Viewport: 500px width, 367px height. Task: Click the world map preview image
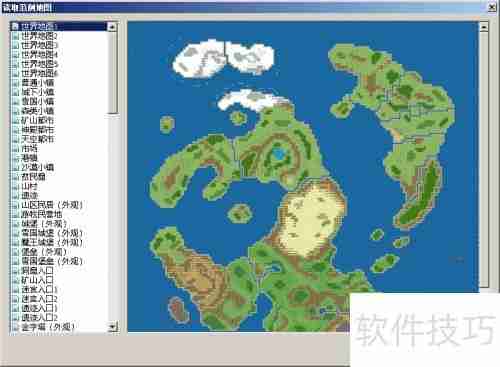click(x=303, y=177)
